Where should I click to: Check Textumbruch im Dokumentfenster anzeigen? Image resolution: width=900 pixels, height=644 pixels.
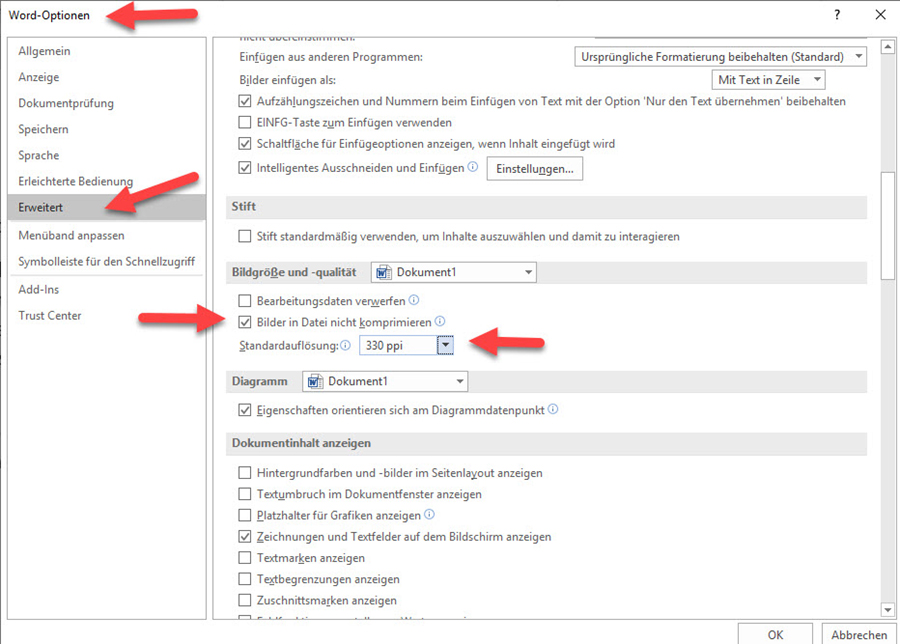pyautogui.click(x=245, y=494)
